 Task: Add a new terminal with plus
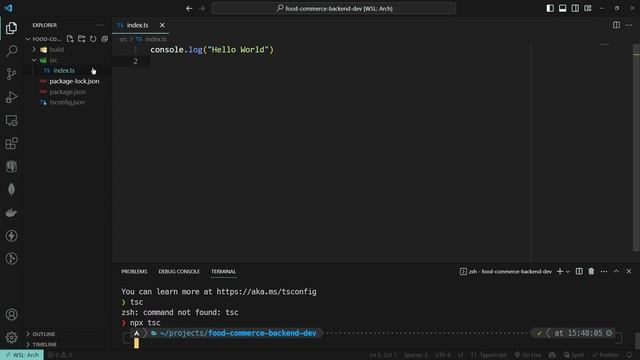click(x=560, y=271)
